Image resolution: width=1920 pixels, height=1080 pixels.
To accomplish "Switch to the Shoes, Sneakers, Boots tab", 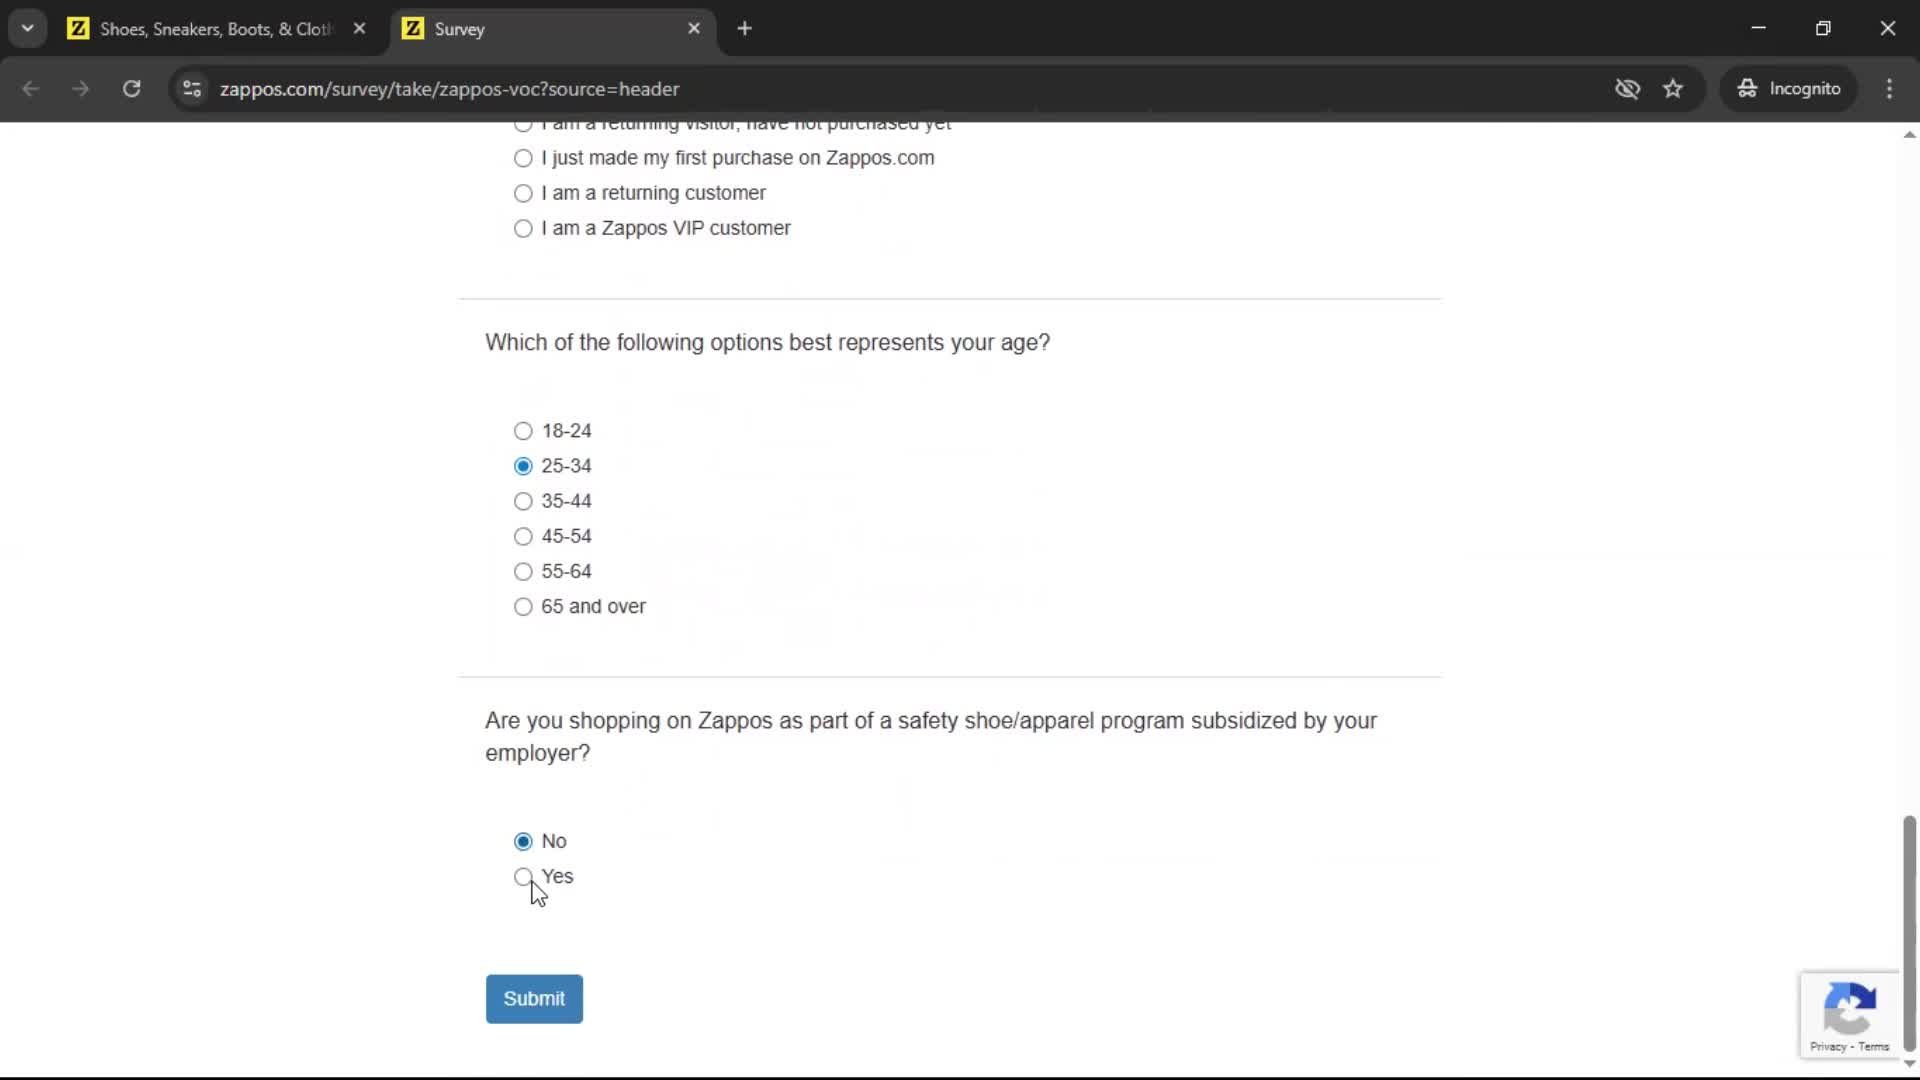I will coord(217,29).
